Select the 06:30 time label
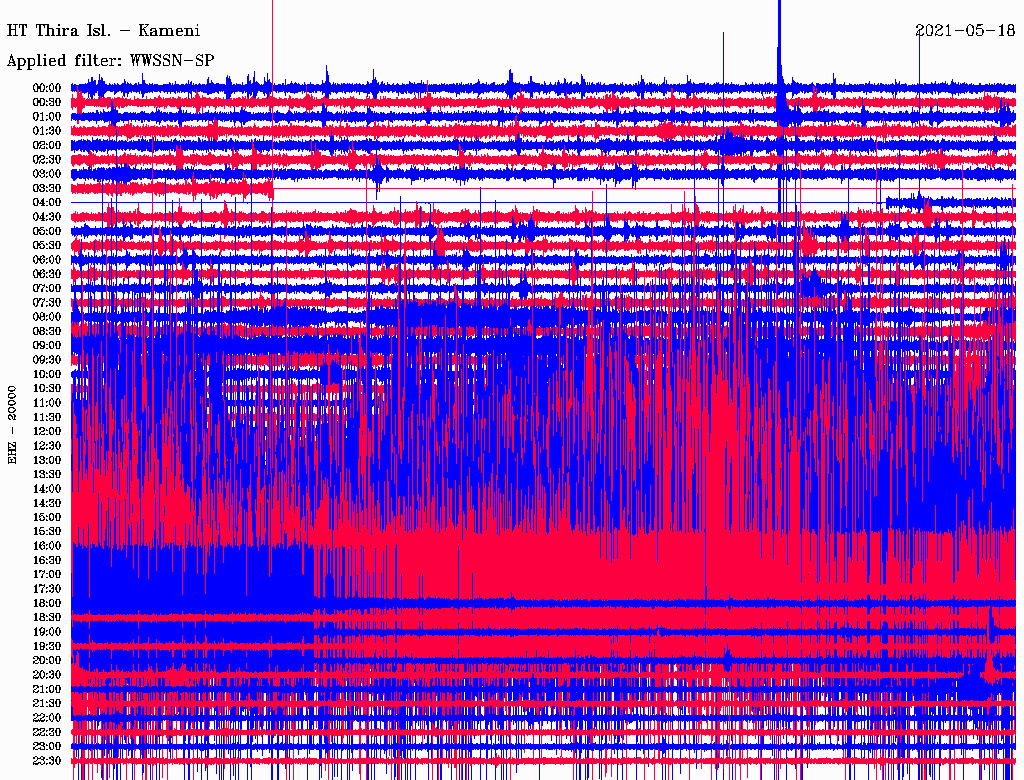This screenshot has height=780, width=1024. [47, 274]
